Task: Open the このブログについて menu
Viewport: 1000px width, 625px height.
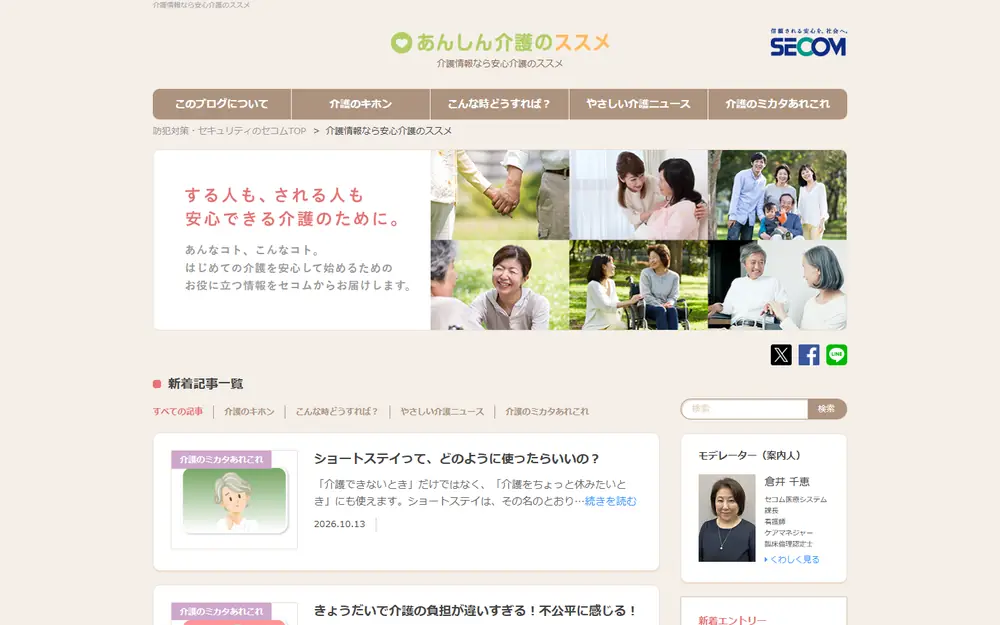Action: 222,104
